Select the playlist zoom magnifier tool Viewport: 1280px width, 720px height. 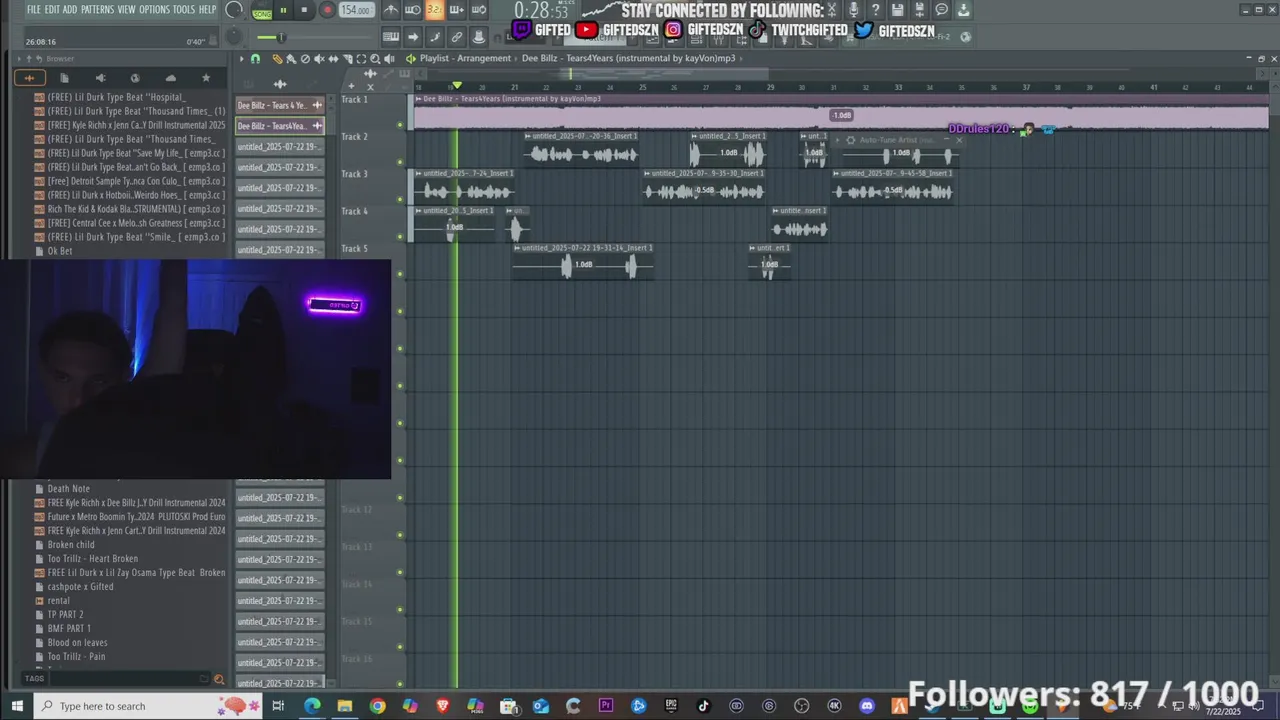point(375,59)
